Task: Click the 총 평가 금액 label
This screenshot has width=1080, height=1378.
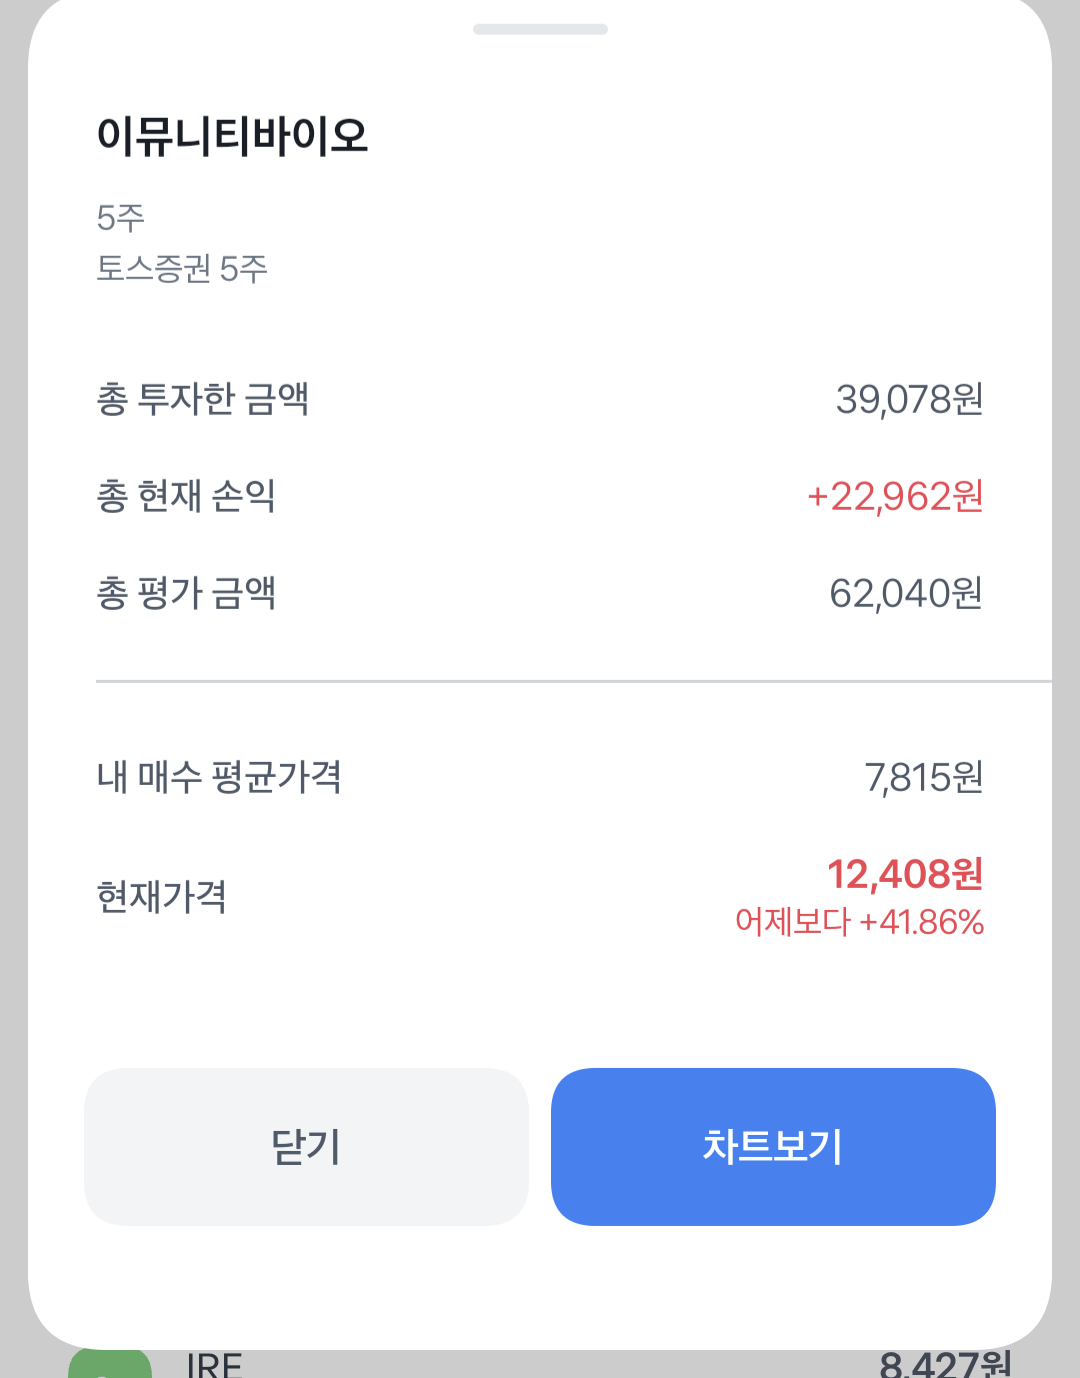Action: tap(186, 593)
